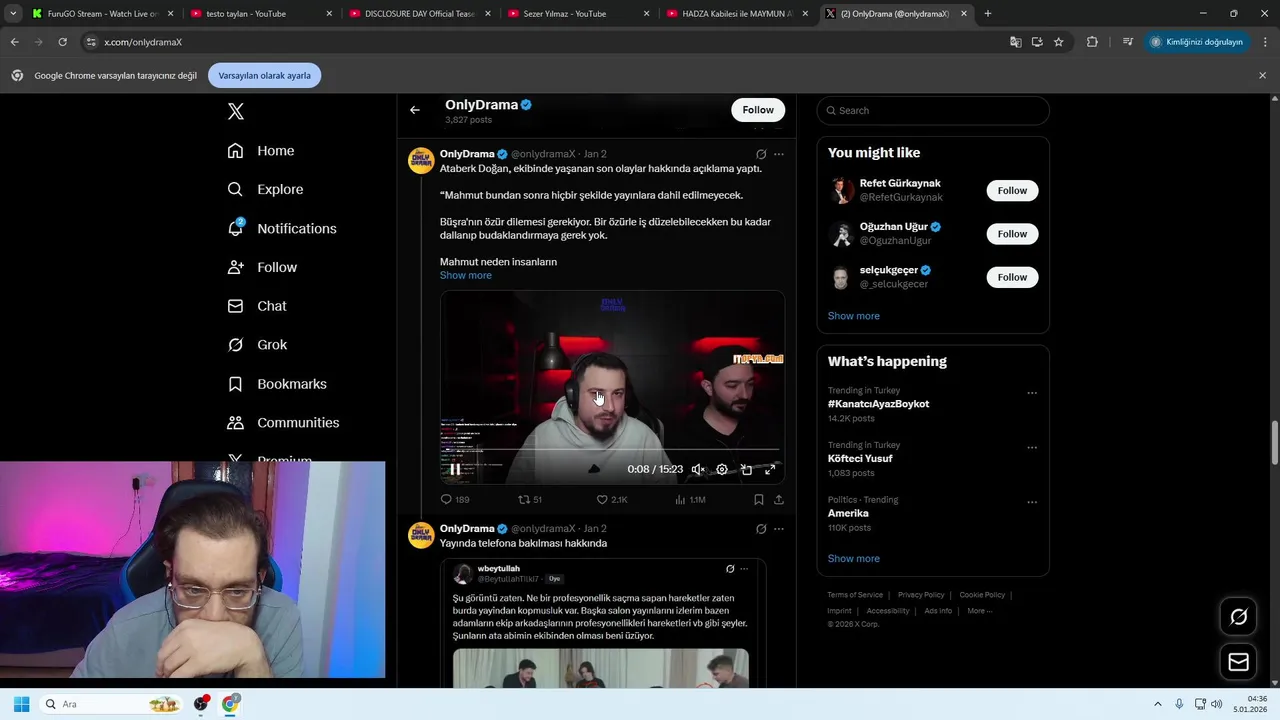Show more under You might like
Screen dimensions: 1280x720
853,316
